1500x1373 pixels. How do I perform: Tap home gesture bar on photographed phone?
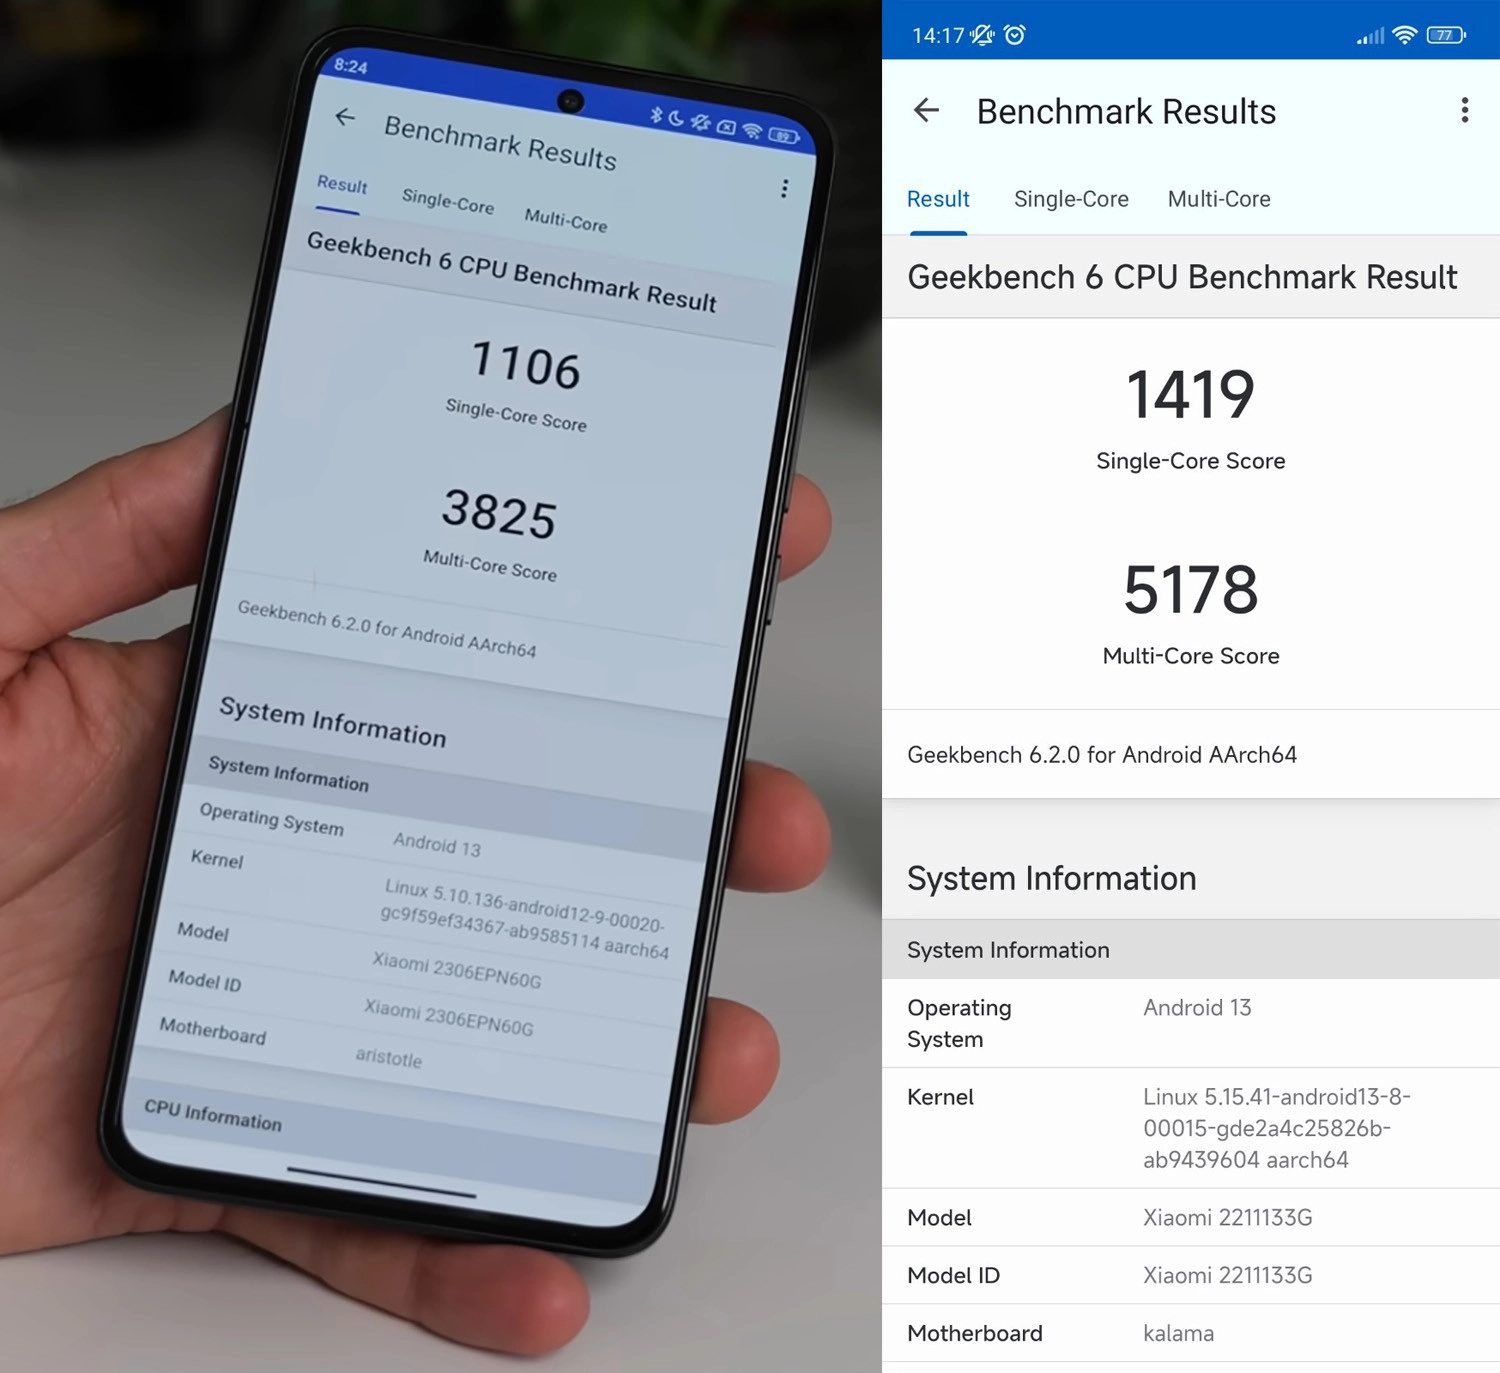pos(381,1181)
